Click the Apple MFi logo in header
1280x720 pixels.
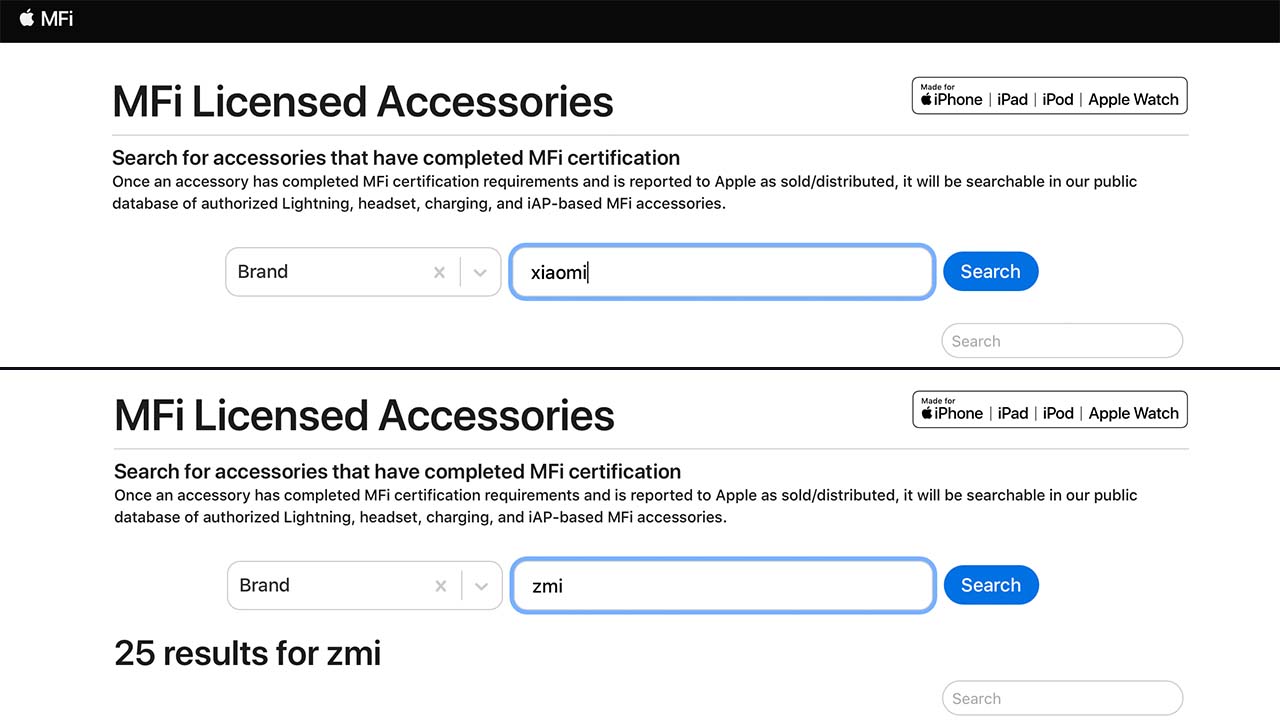point(46,18)
